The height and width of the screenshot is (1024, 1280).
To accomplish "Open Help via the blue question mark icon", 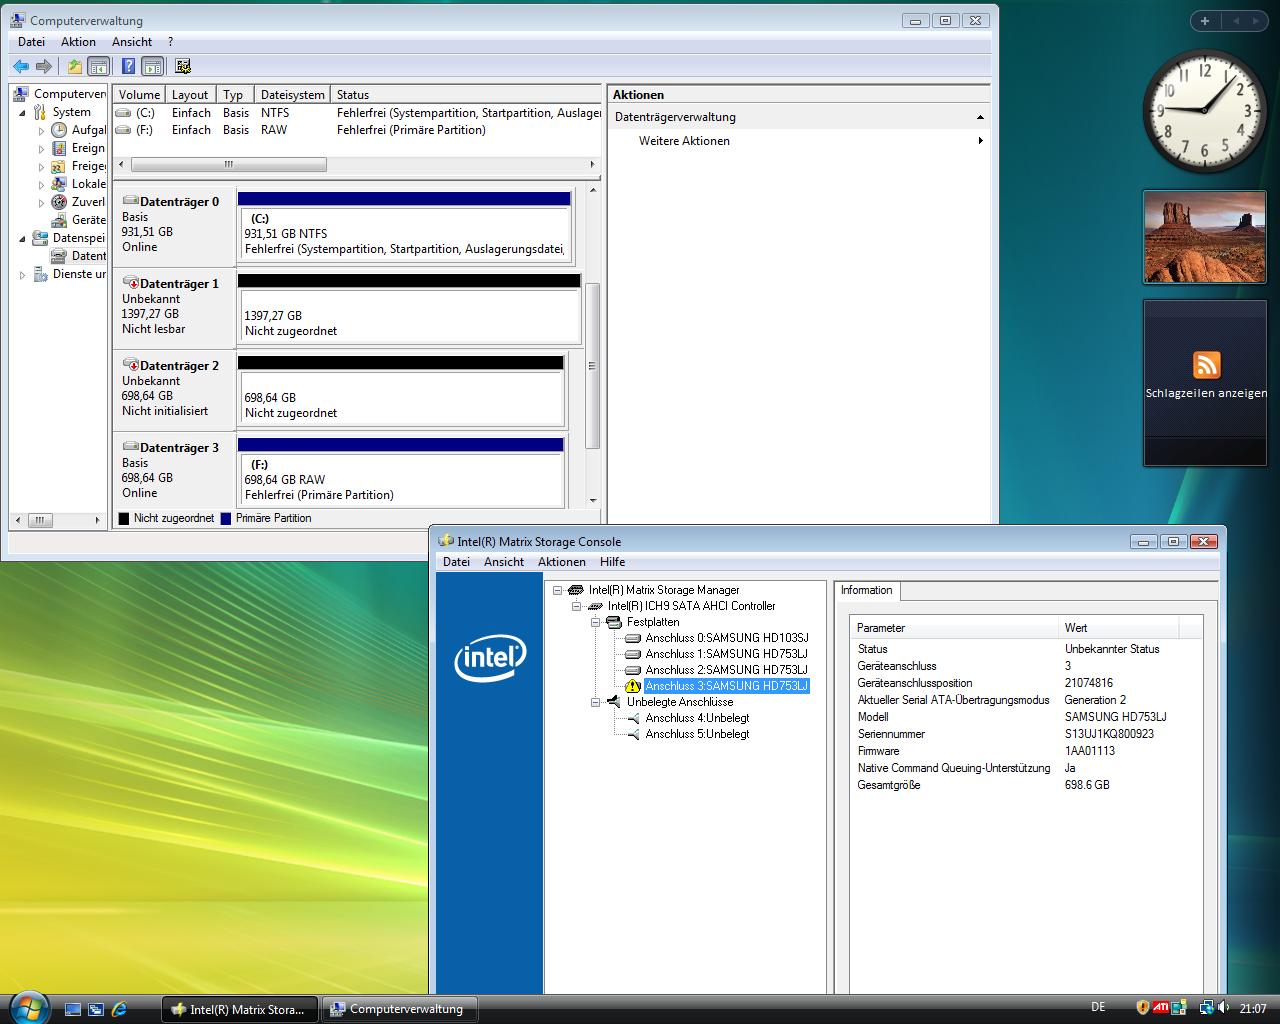I will tap(128, 66).
